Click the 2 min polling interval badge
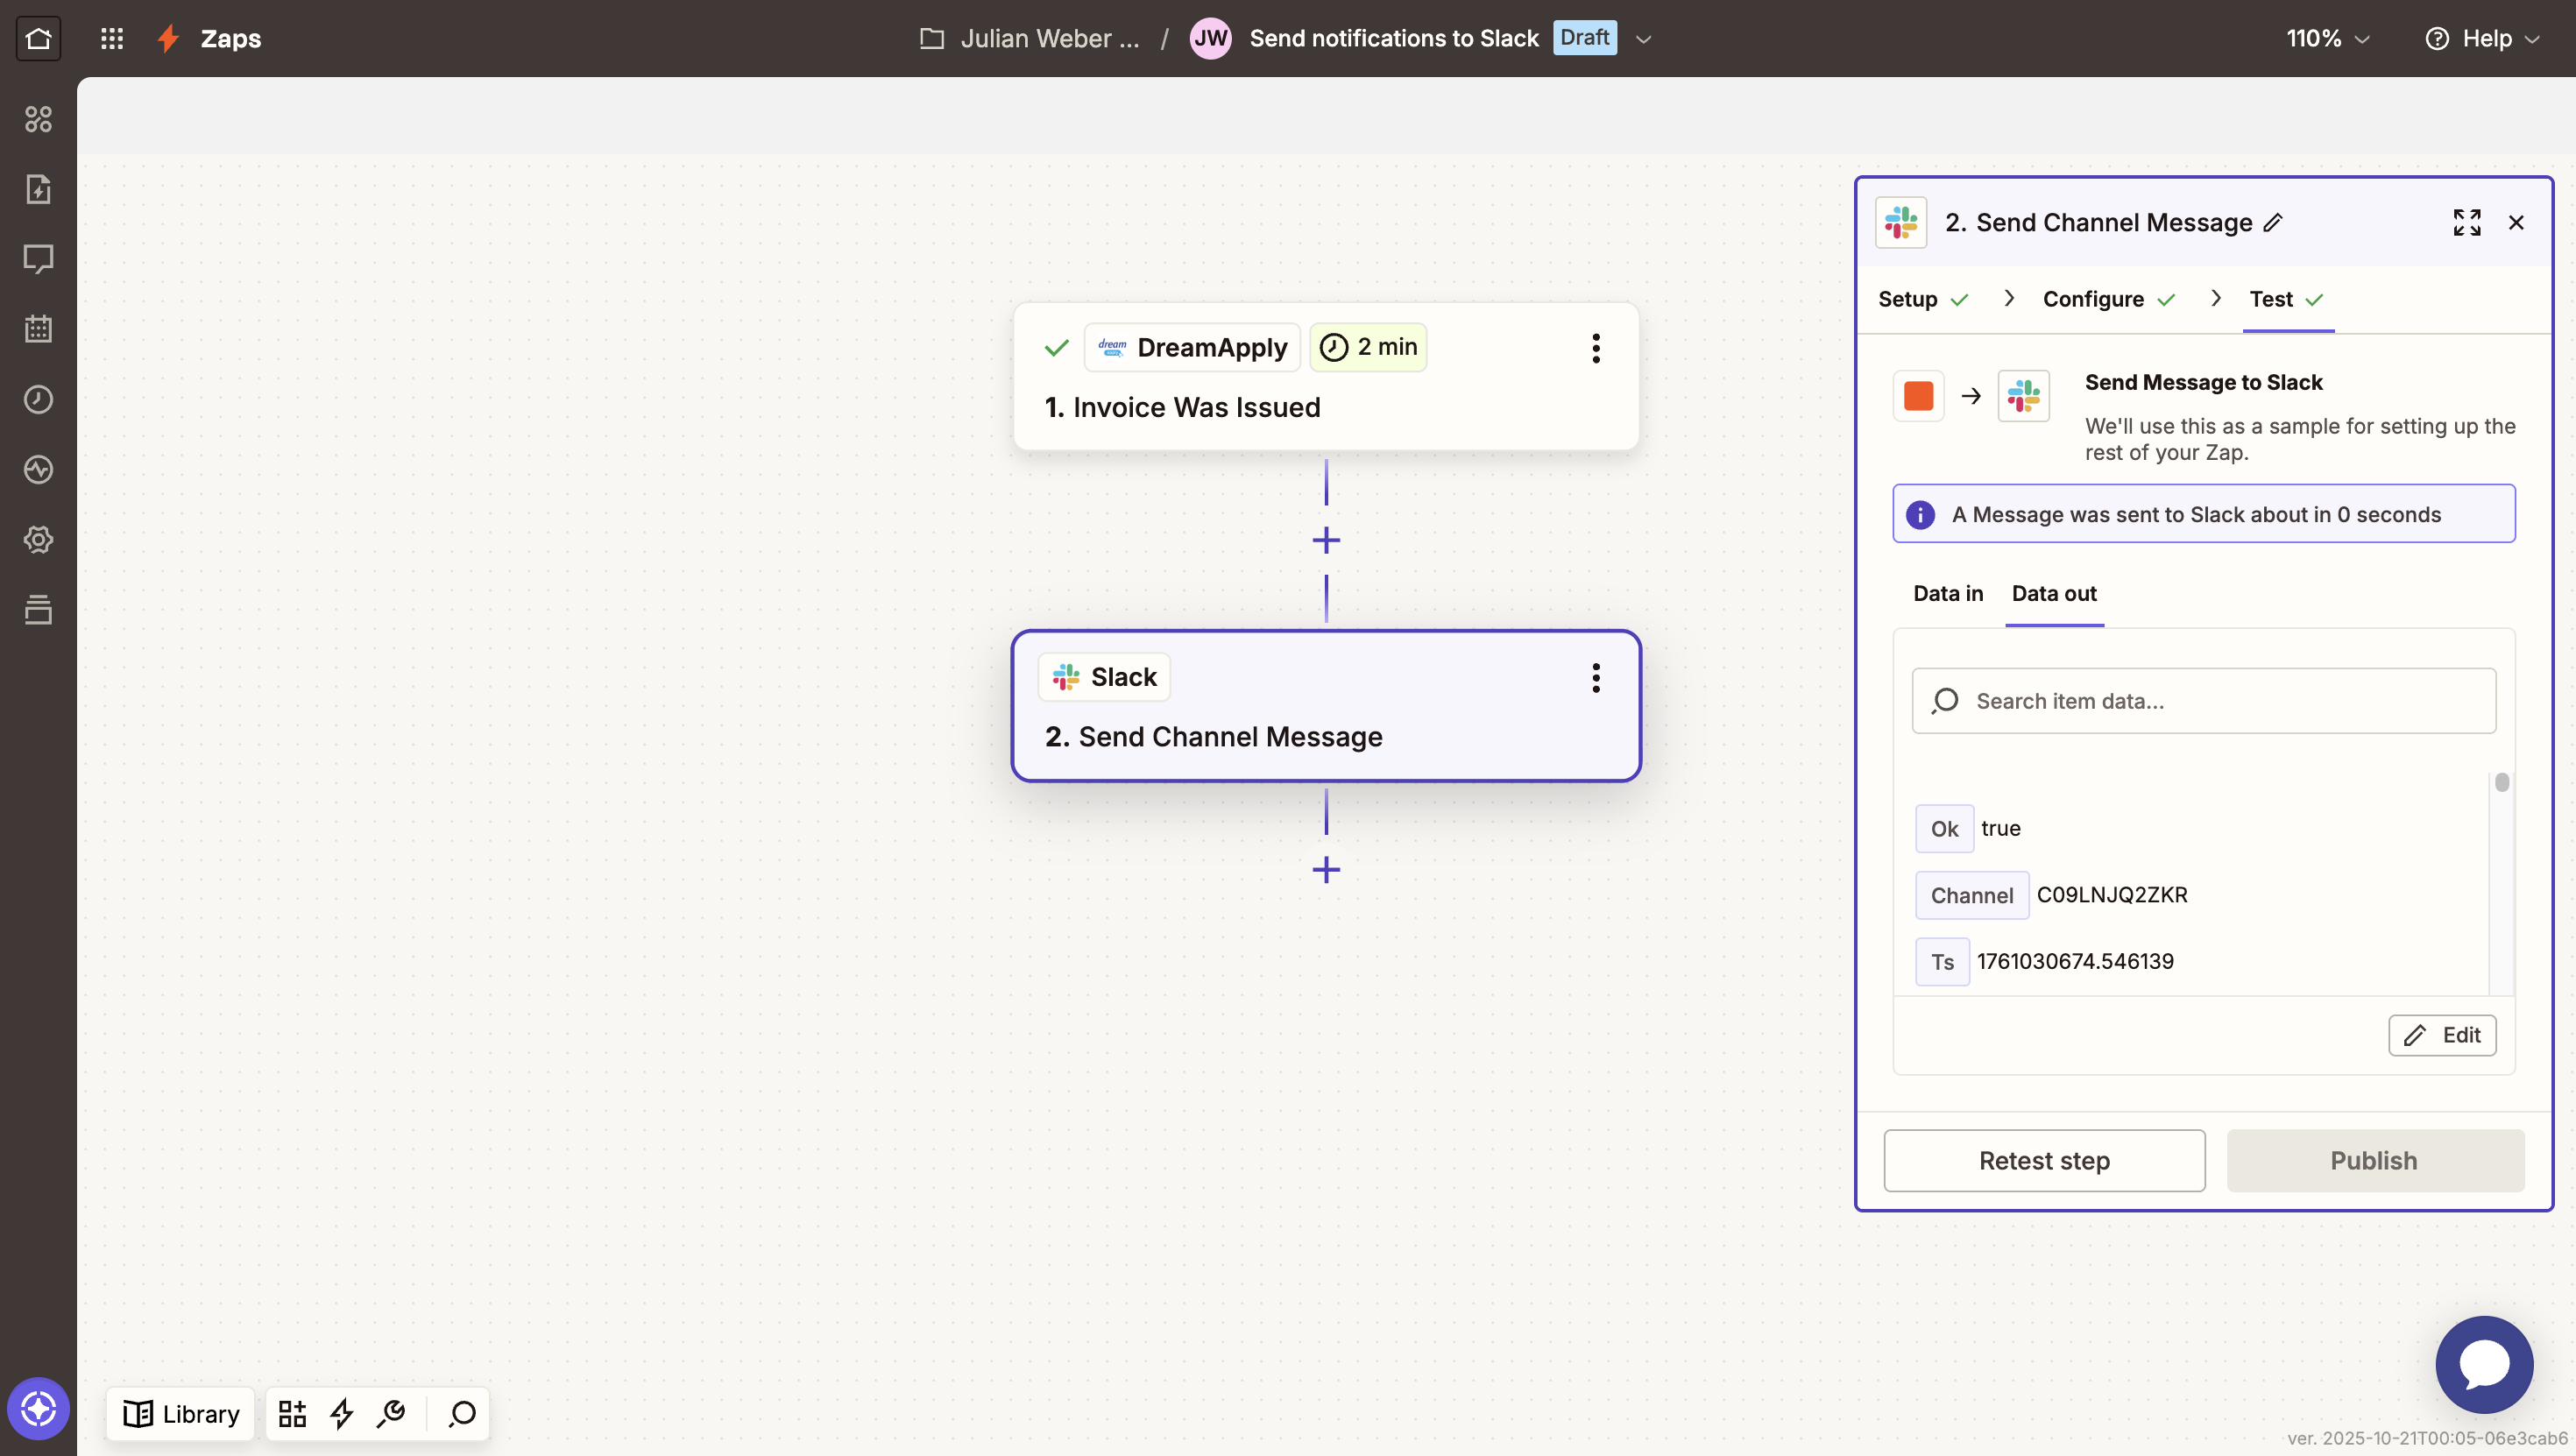This screenshot has height=1456, width=2576. point(1368,347)
